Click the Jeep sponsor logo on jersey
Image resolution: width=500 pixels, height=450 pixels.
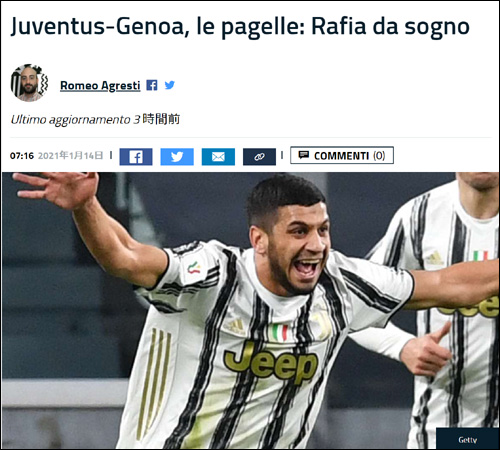tap(271, 363)
